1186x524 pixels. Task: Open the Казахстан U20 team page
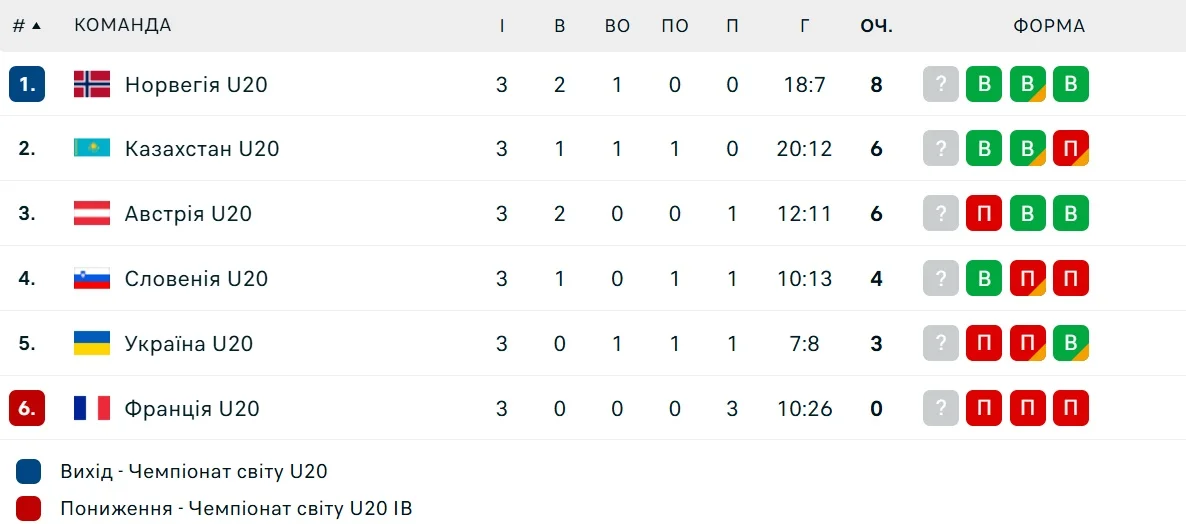(202, 149)
